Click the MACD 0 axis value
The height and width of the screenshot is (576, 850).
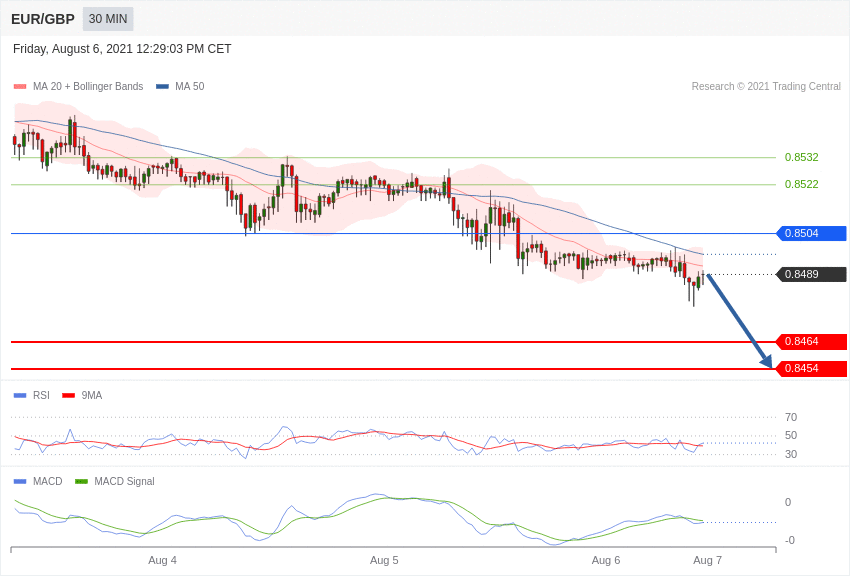point(788,502)
